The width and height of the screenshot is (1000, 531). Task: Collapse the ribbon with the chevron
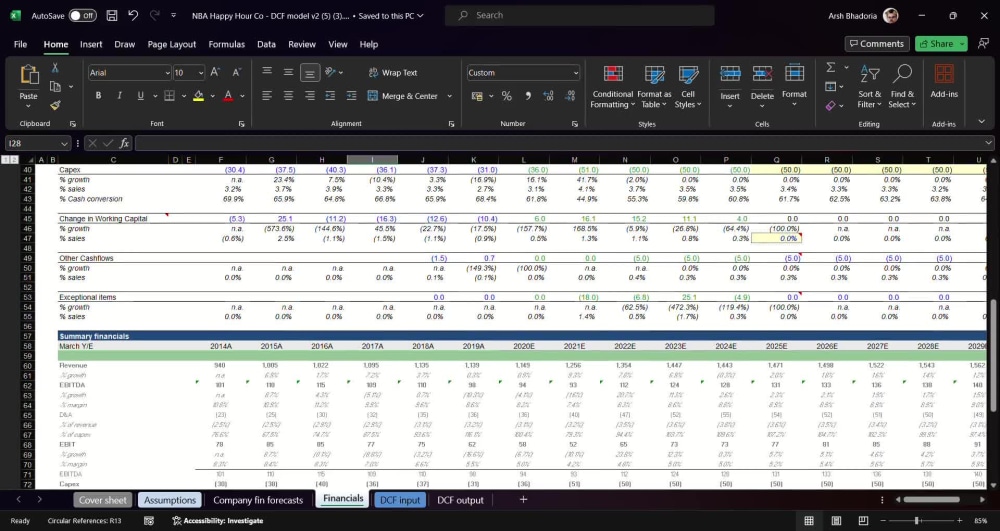(x=982, y=121)
